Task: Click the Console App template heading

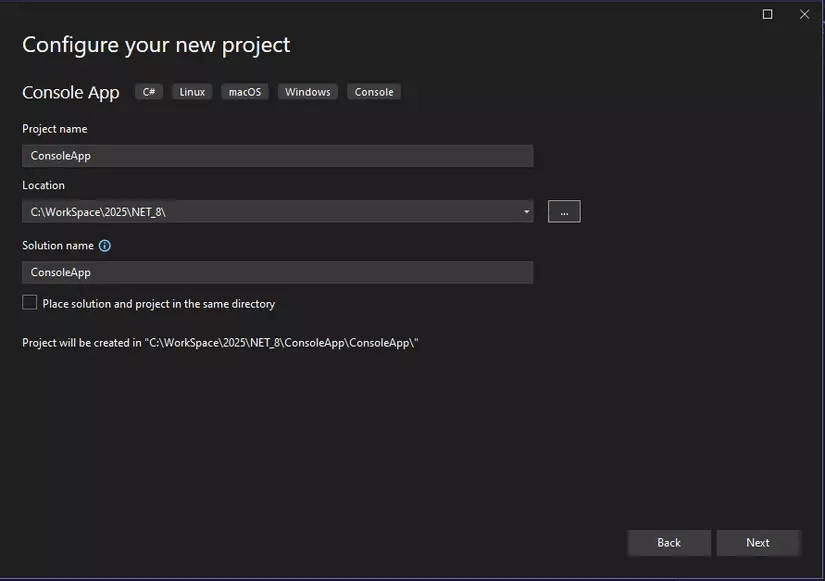Action: 71,93
